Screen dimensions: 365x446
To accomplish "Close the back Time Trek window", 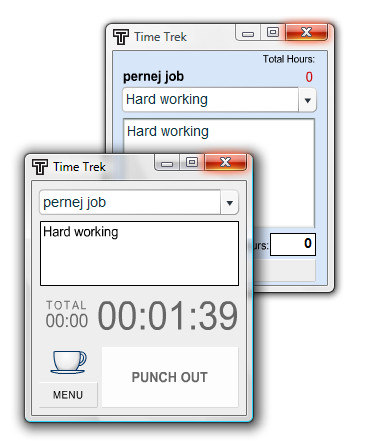I will click(x=306, y=32).
